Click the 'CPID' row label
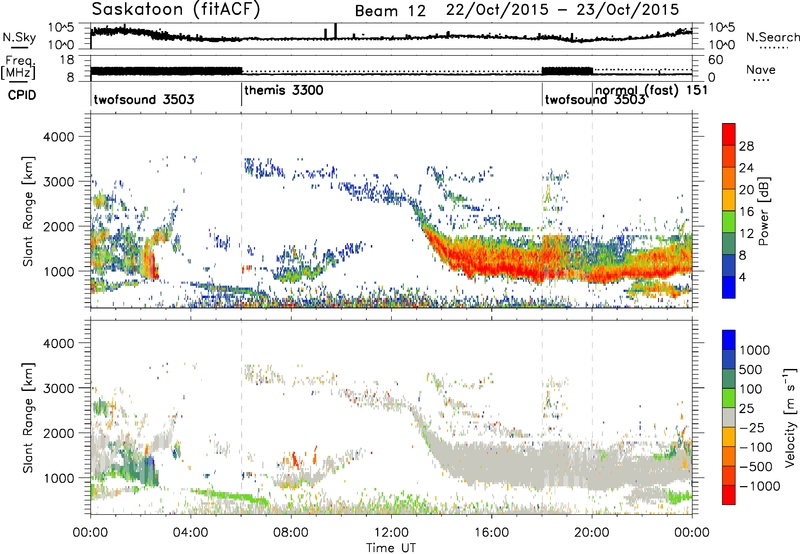Screen dimensions: 800x554 [22, 95]
